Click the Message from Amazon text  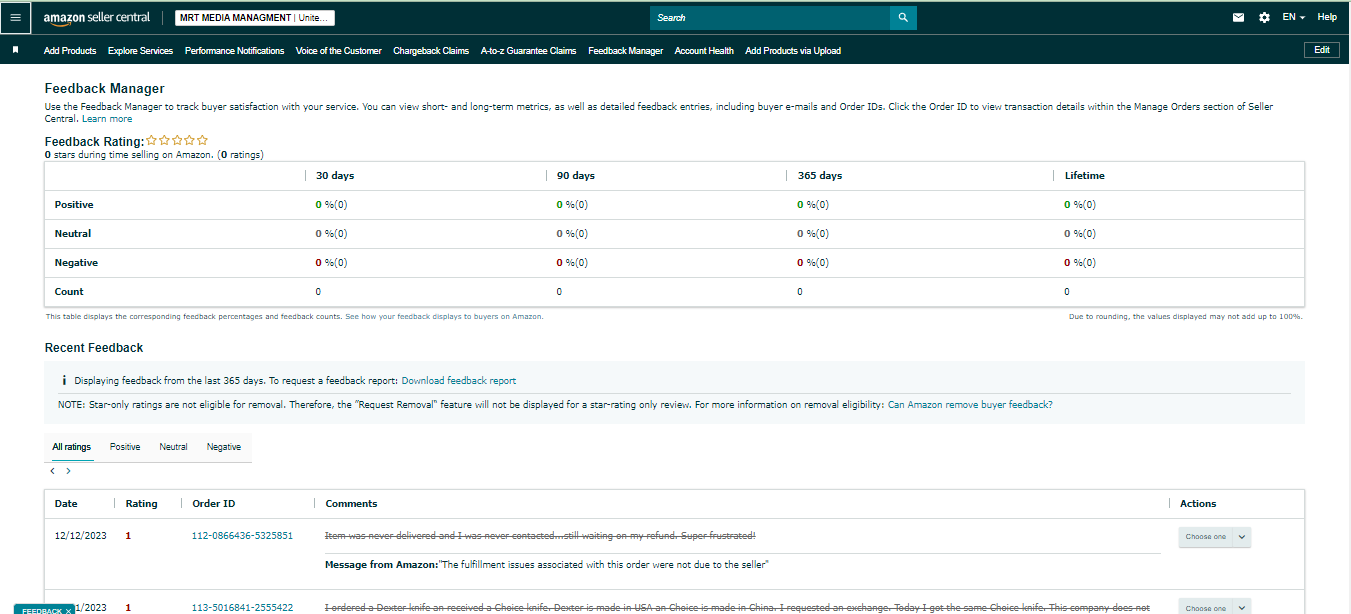546,565
